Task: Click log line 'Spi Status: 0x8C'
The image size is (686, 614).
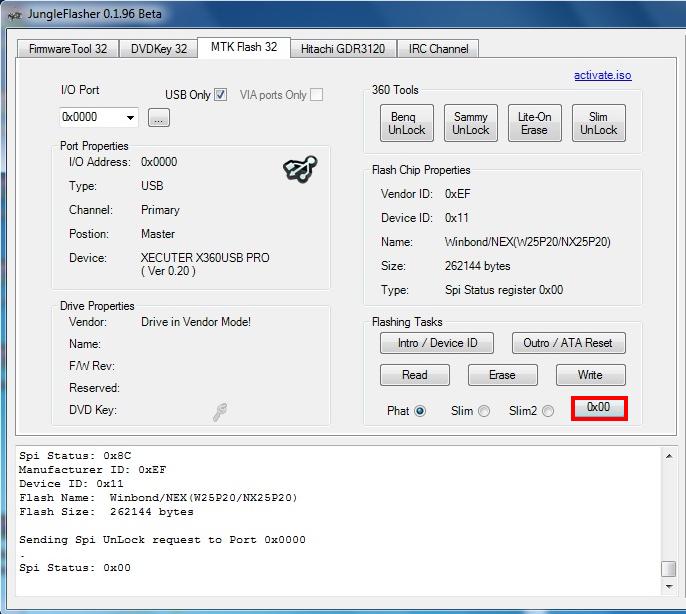Action: tap(75, 456)
